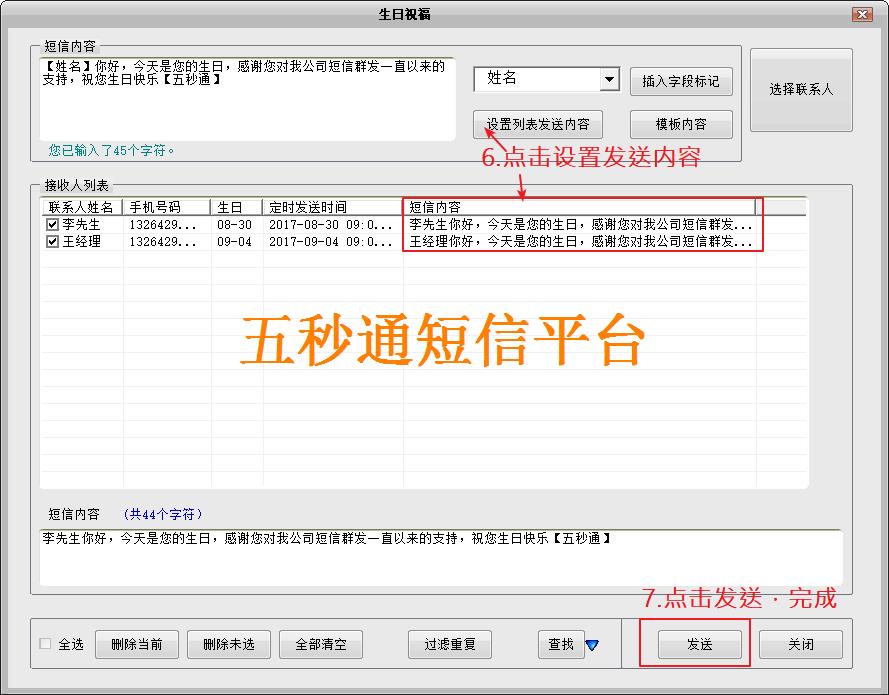Viewport: 889px width, 695px height.
Task: Open 模板内容 button
Action: [681, 124]
